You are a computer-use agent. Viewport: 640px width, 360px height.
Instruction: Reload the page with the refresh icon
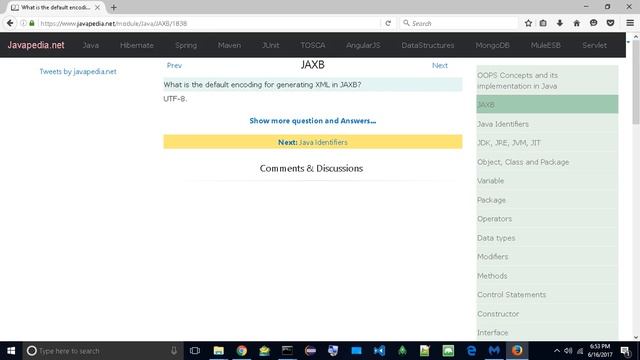click(x=388, y=23)
